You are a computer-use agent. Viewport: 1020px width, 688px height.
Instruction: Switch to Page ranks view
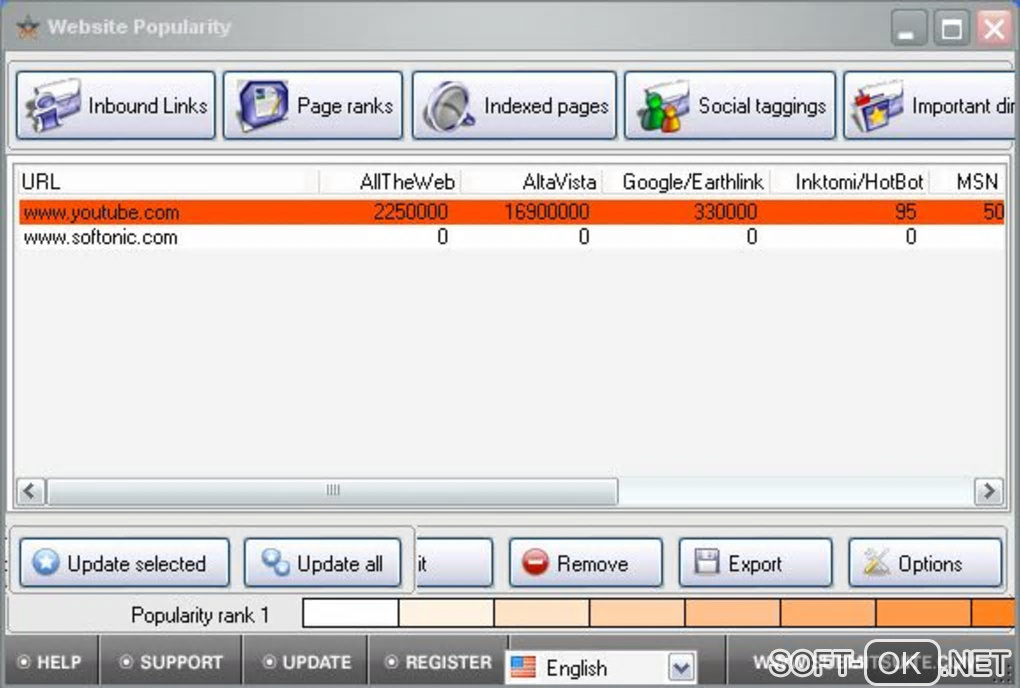point(313,105)
